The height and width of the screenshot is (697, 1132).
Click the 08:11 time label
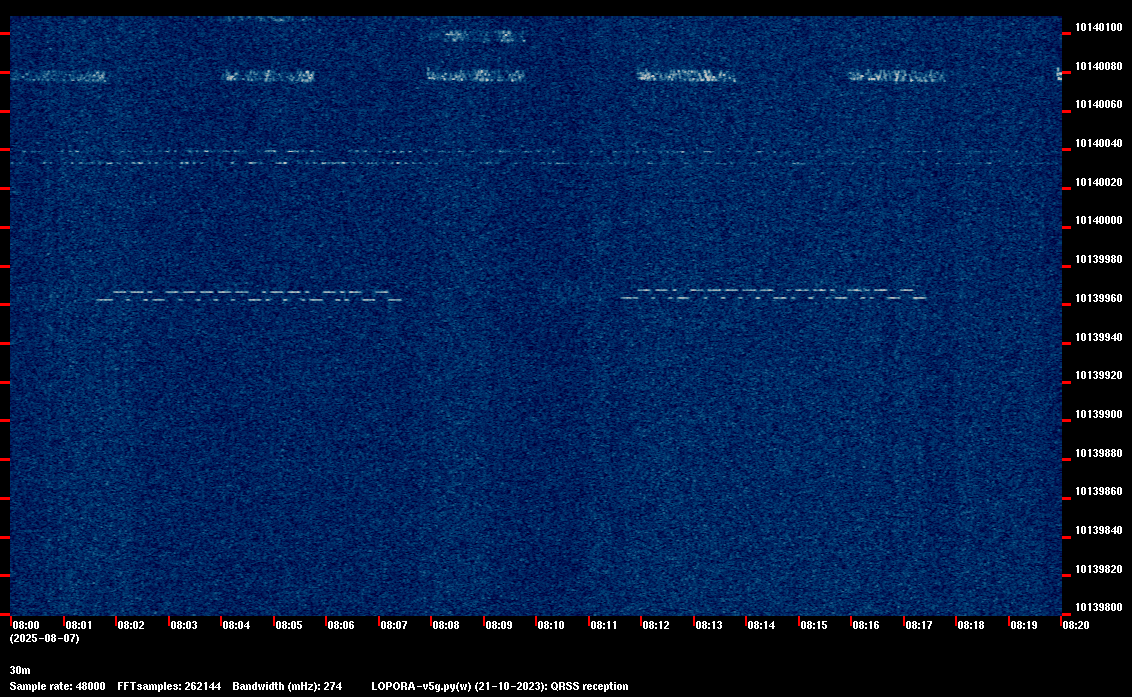[604, 625]
